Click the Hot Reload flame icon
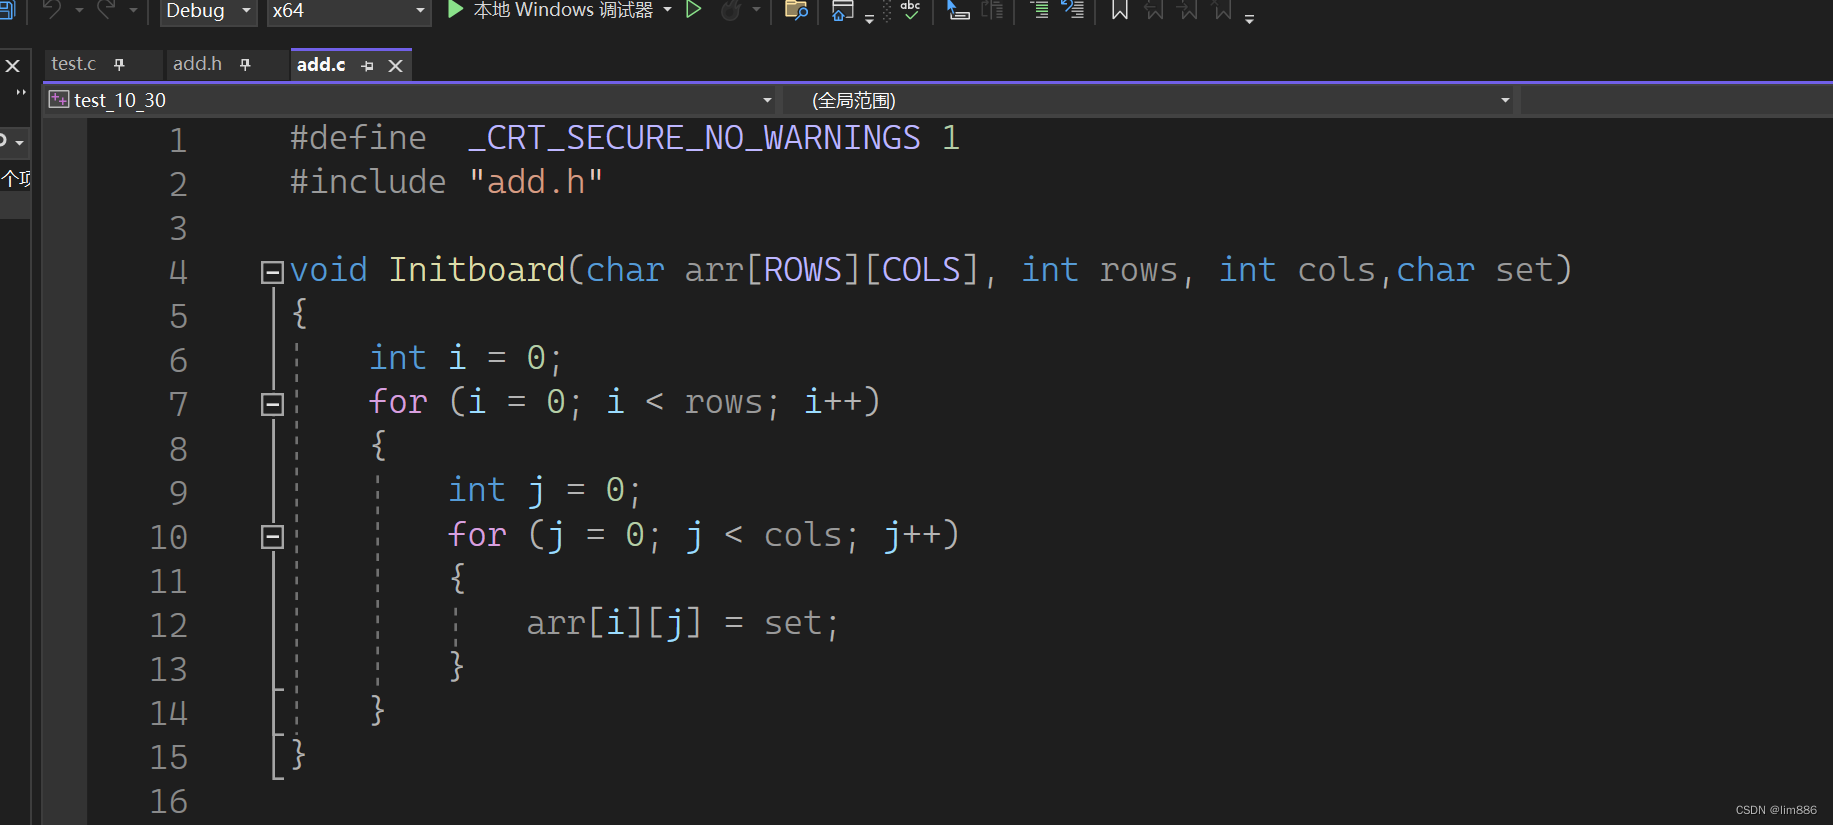This screenshot has width=1833, height=825. pyautogui.click(x=732, y=10)
